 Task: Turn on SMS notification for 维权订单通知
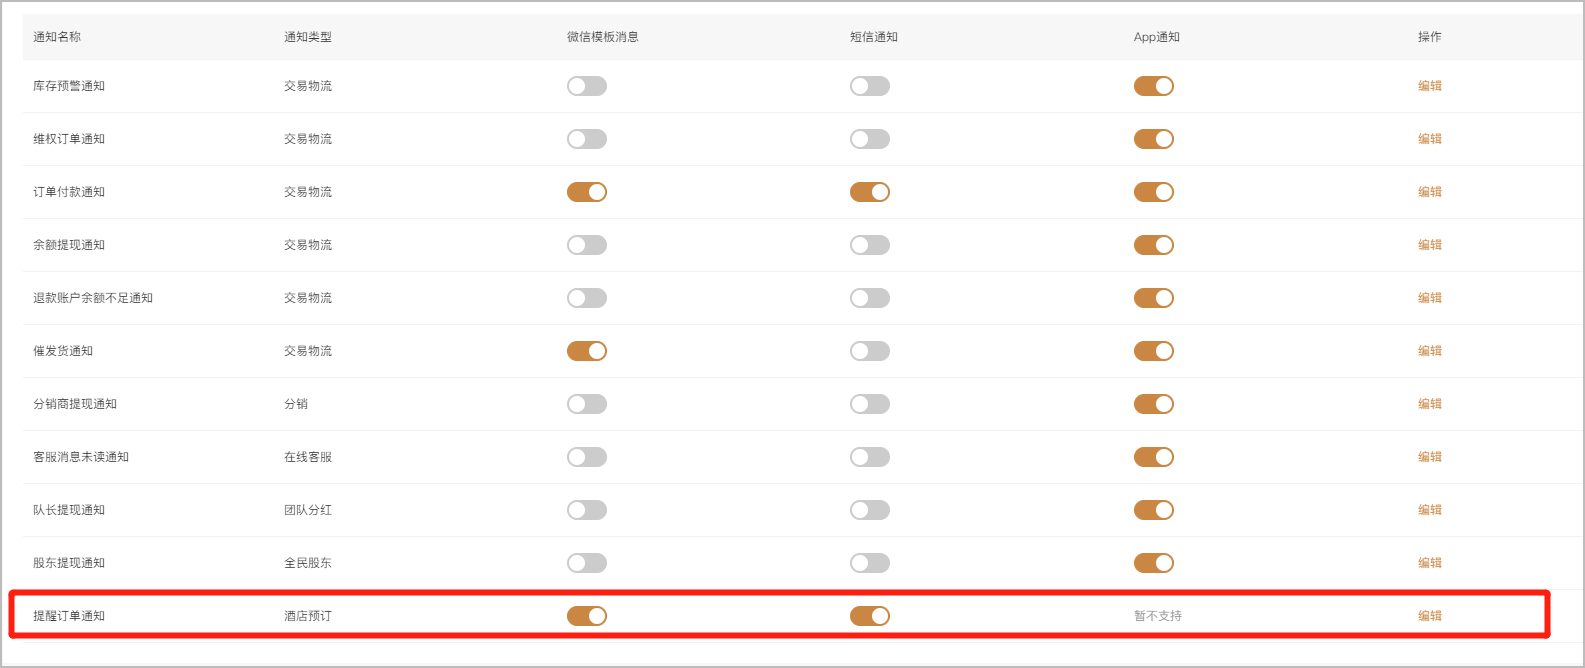pos(870,139)
